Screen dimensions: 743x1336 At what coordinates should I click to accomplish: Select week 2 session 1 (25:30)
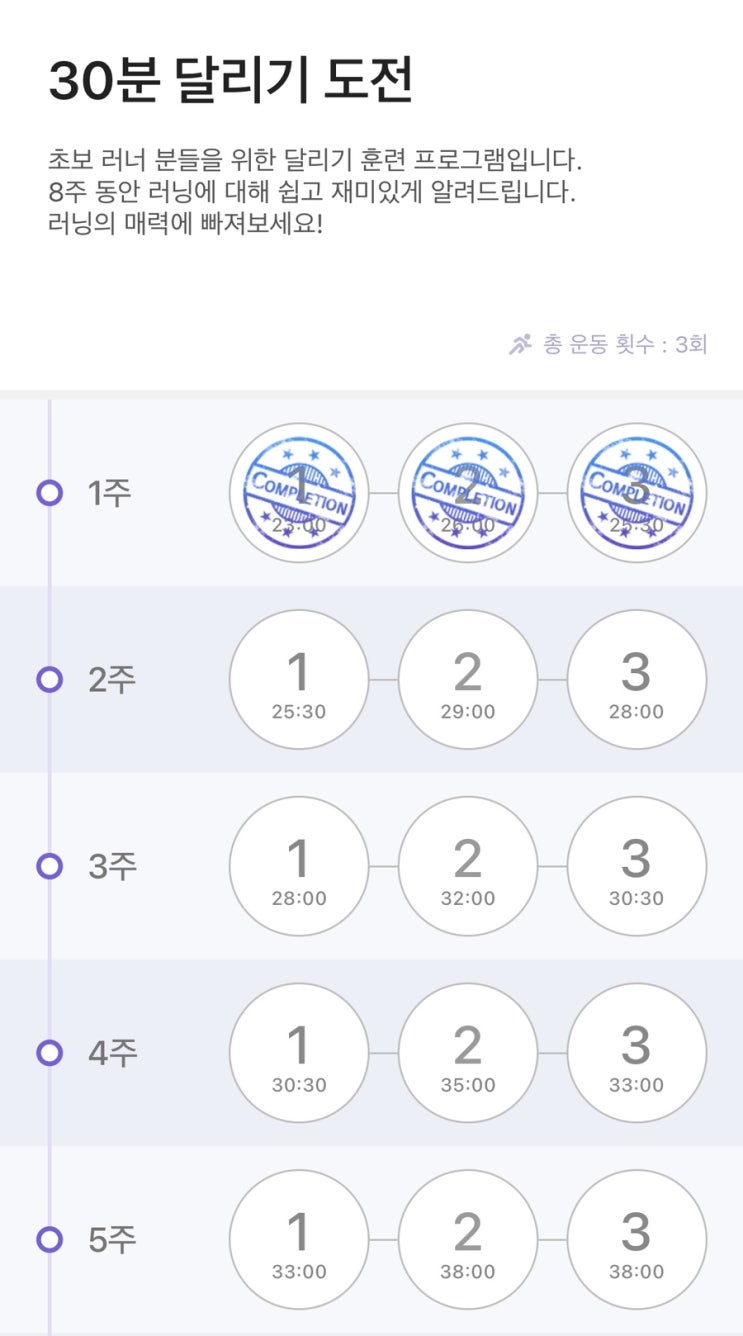(x=299, y=680)
